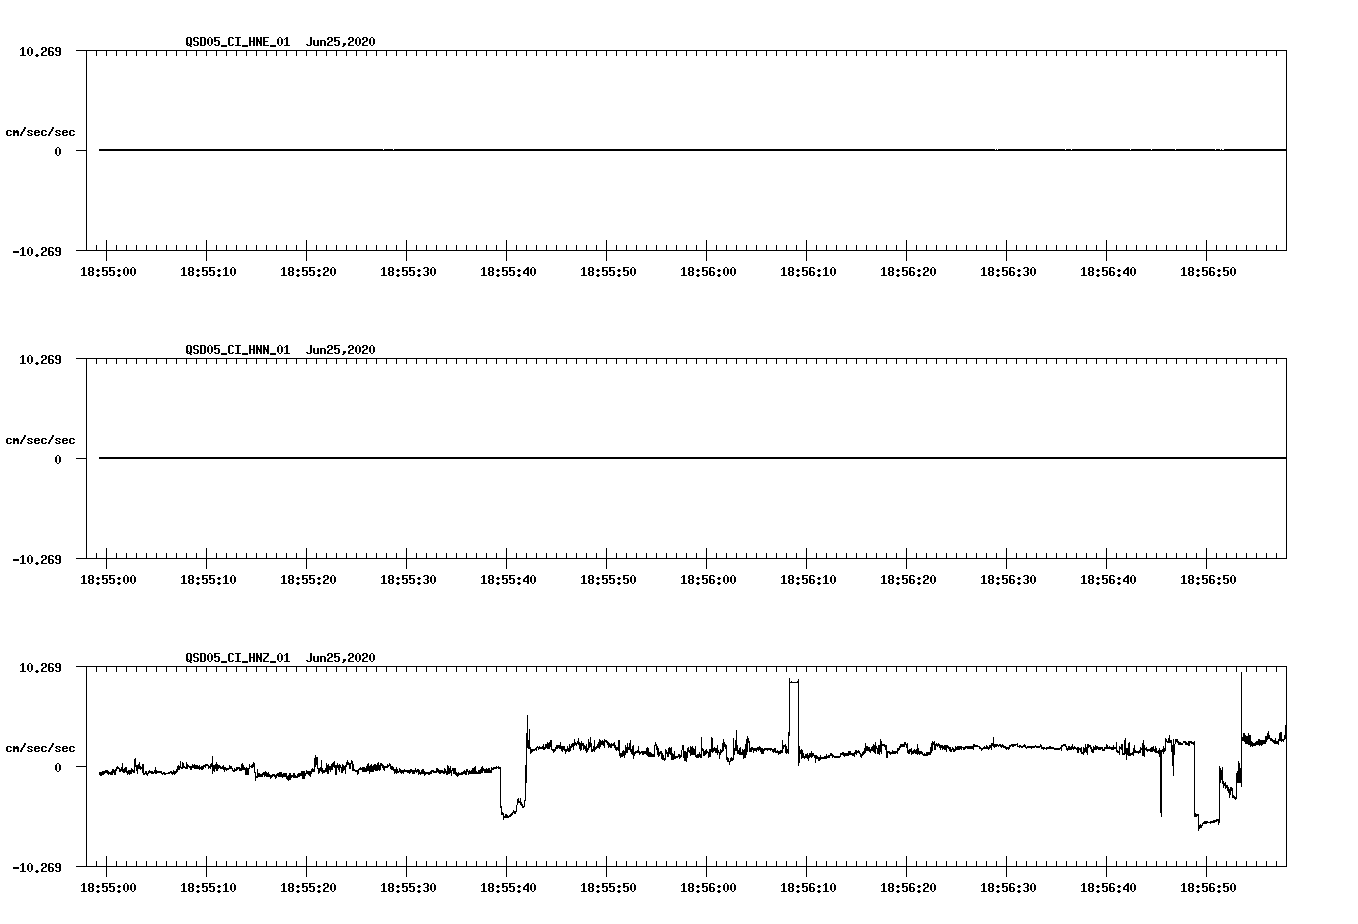Click 18:56:10 time label under HNZ plot
1358x924 pixels.
coord(808,888)
